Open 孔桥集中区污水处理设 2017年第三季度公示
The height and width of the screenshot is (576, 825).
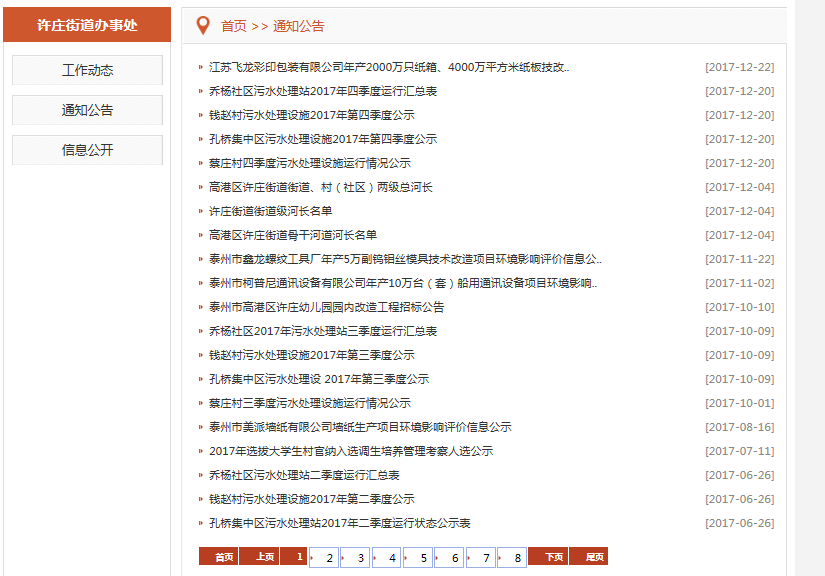pos(319,379)
